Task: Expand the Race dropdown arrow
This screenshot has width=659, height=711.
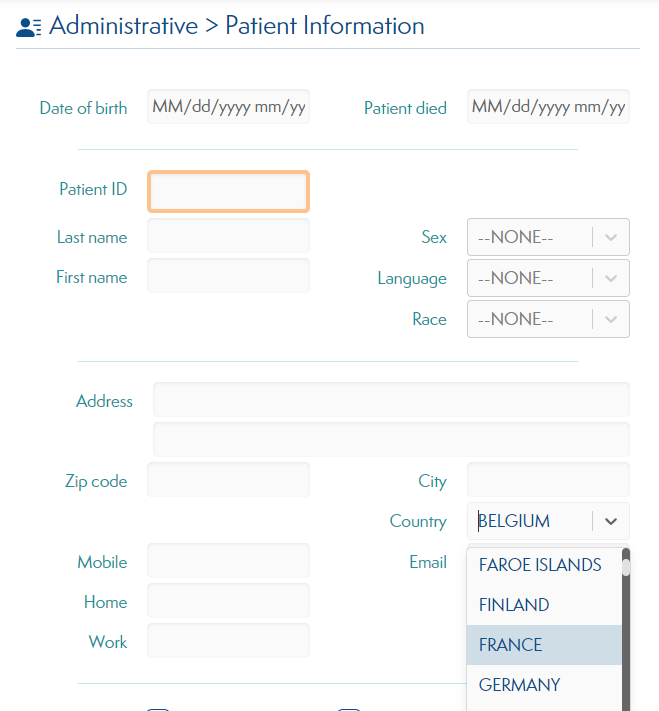Action: tap(611, 319)
